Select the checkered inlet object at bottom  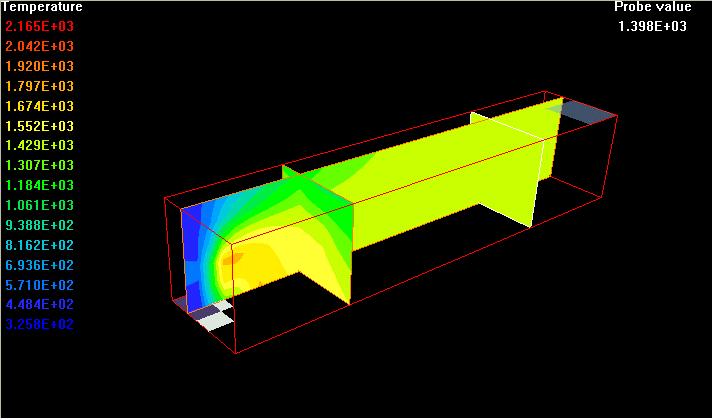(212, 314)
